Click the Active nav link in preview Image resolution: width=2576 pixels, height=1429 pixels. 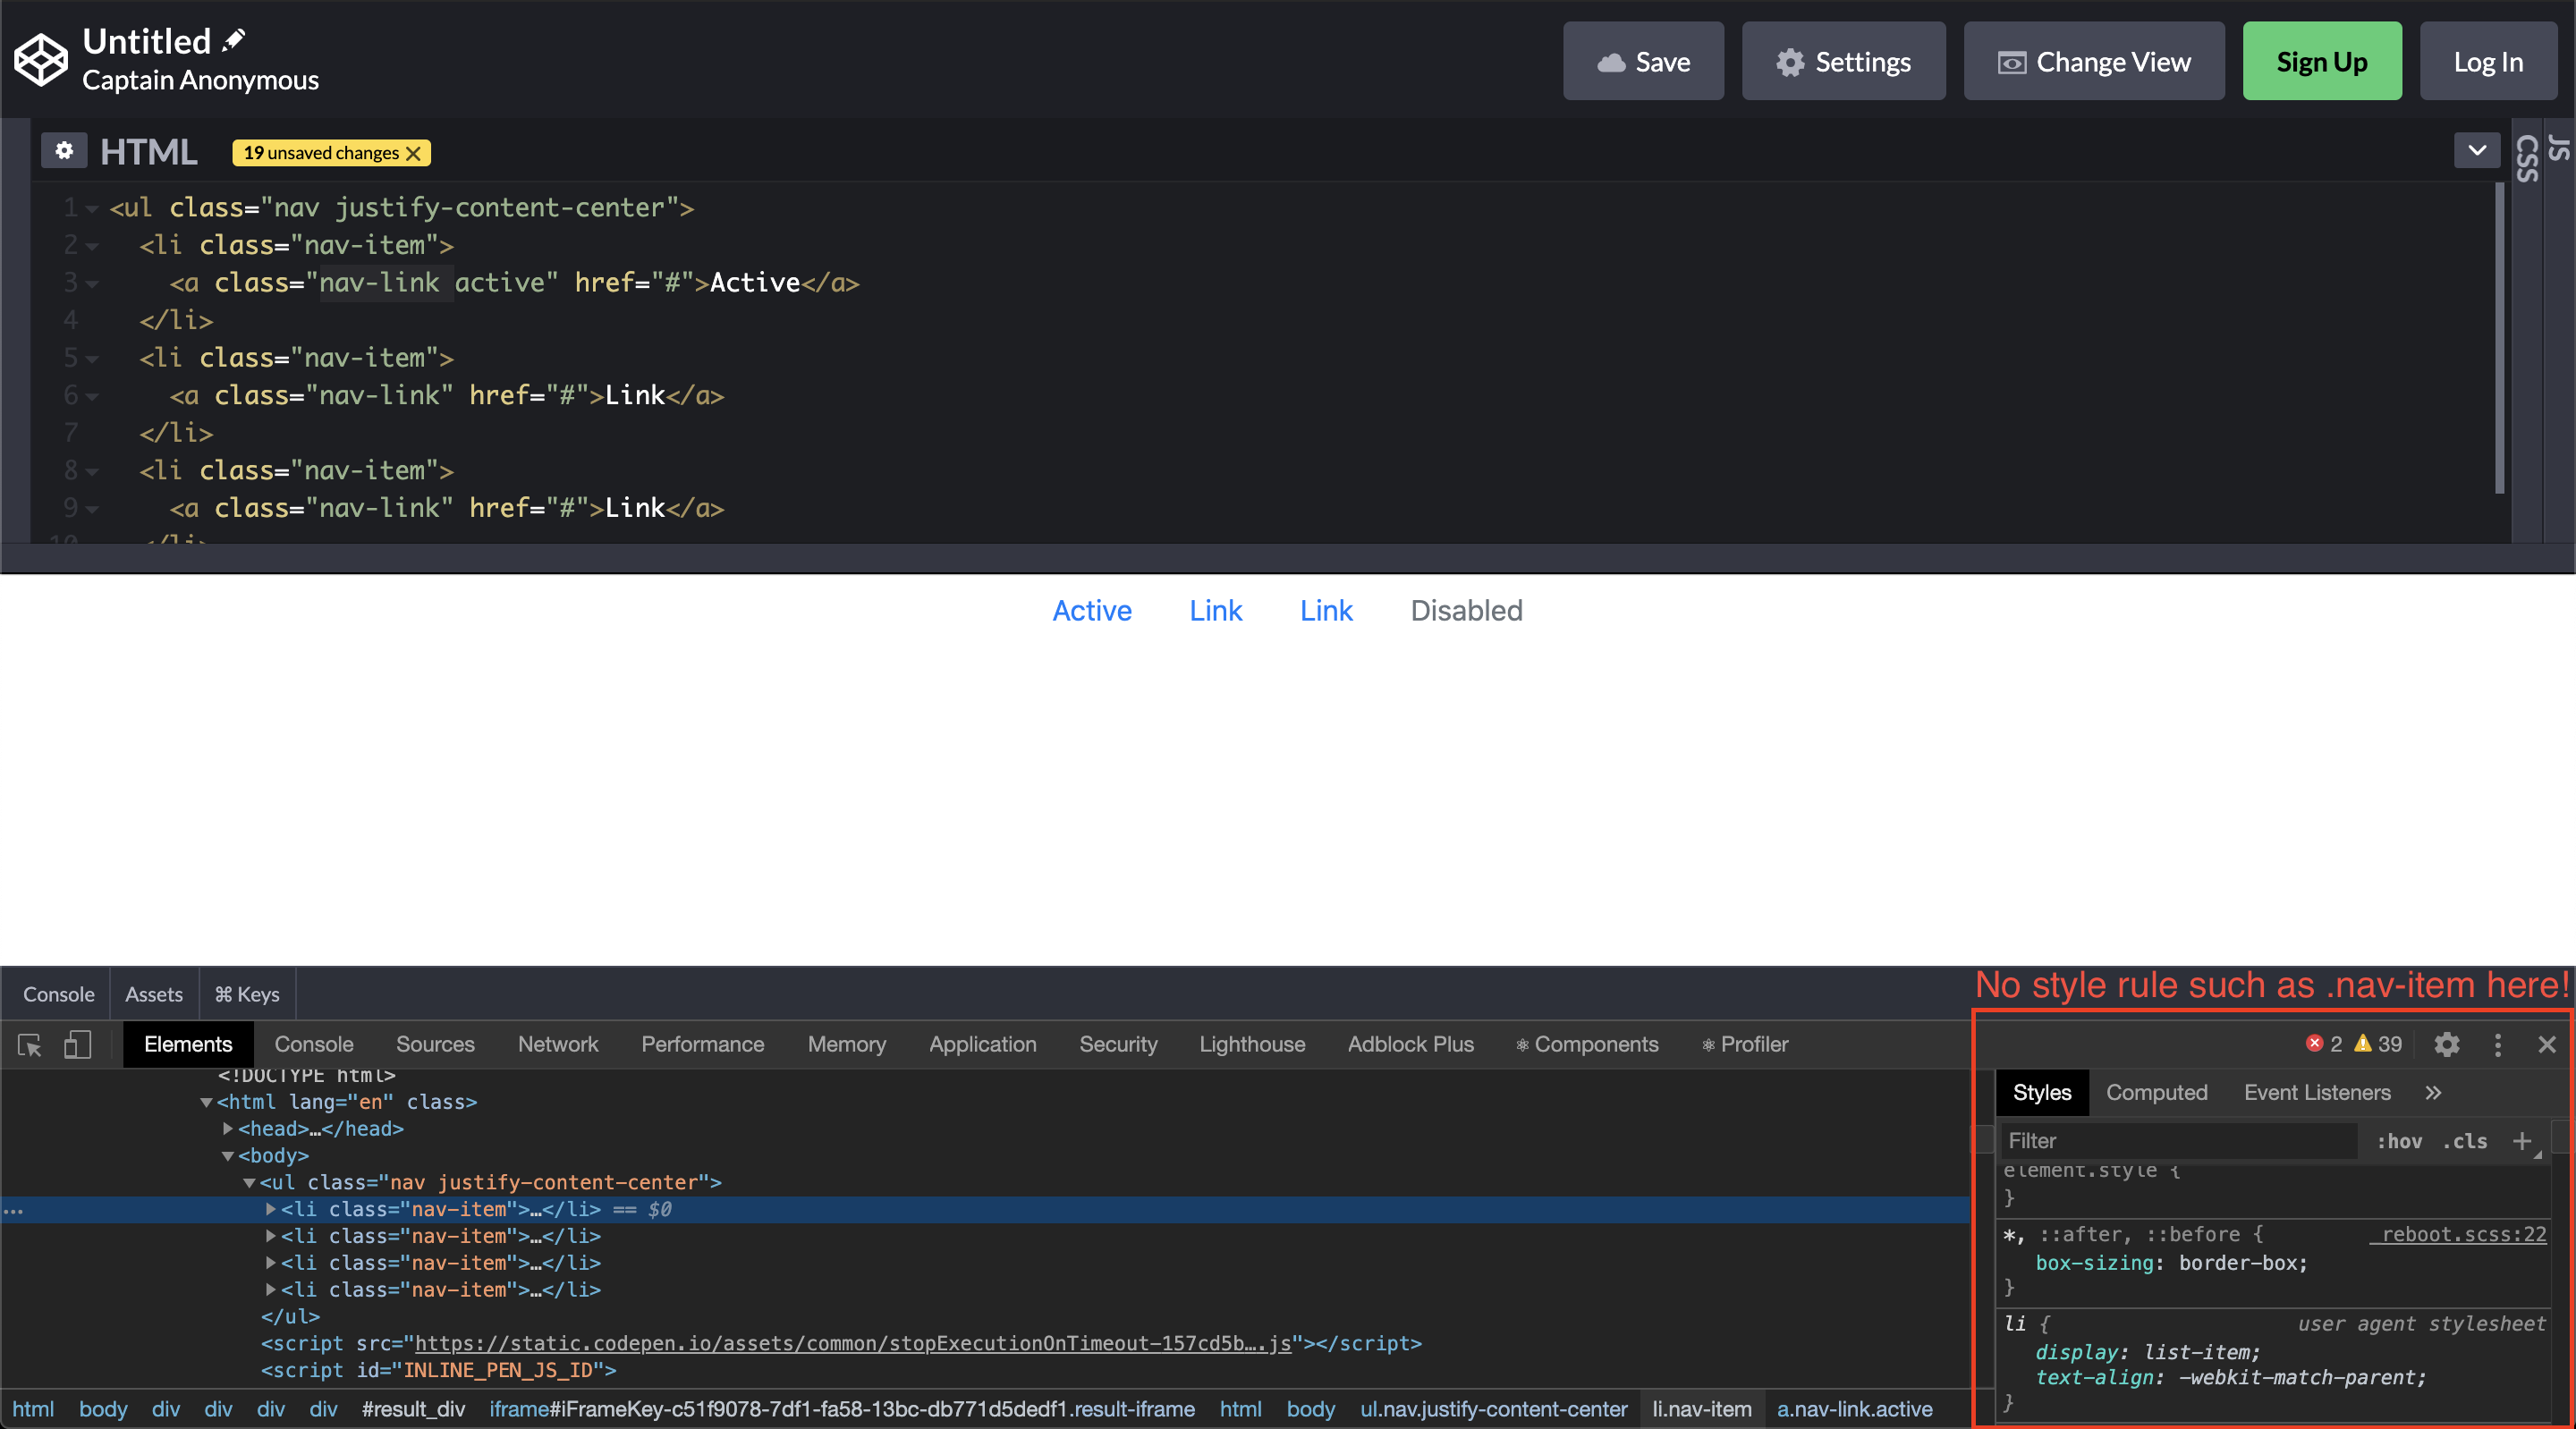(x=1092, y=610)
